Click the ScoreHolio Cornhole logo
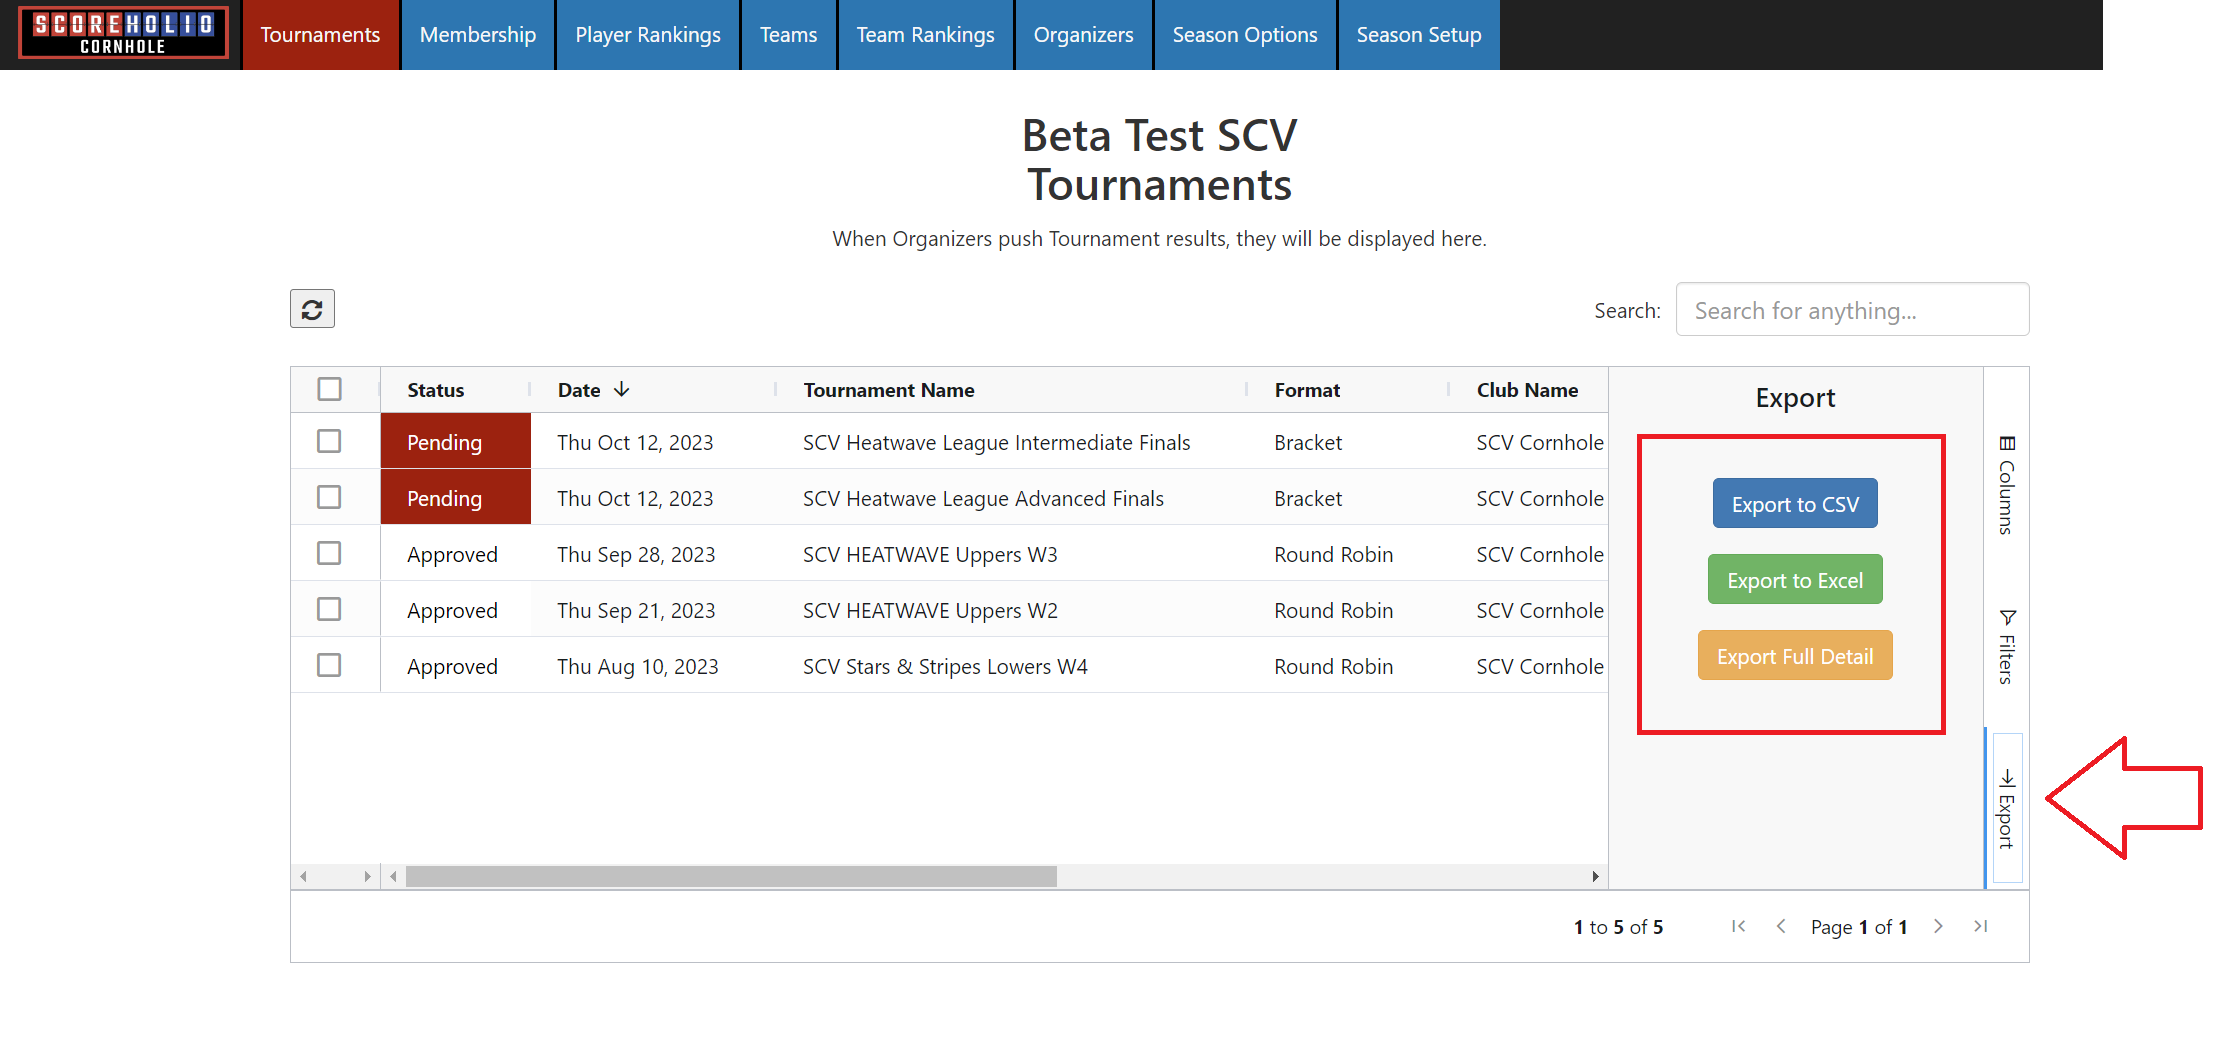 coord(123,33)
